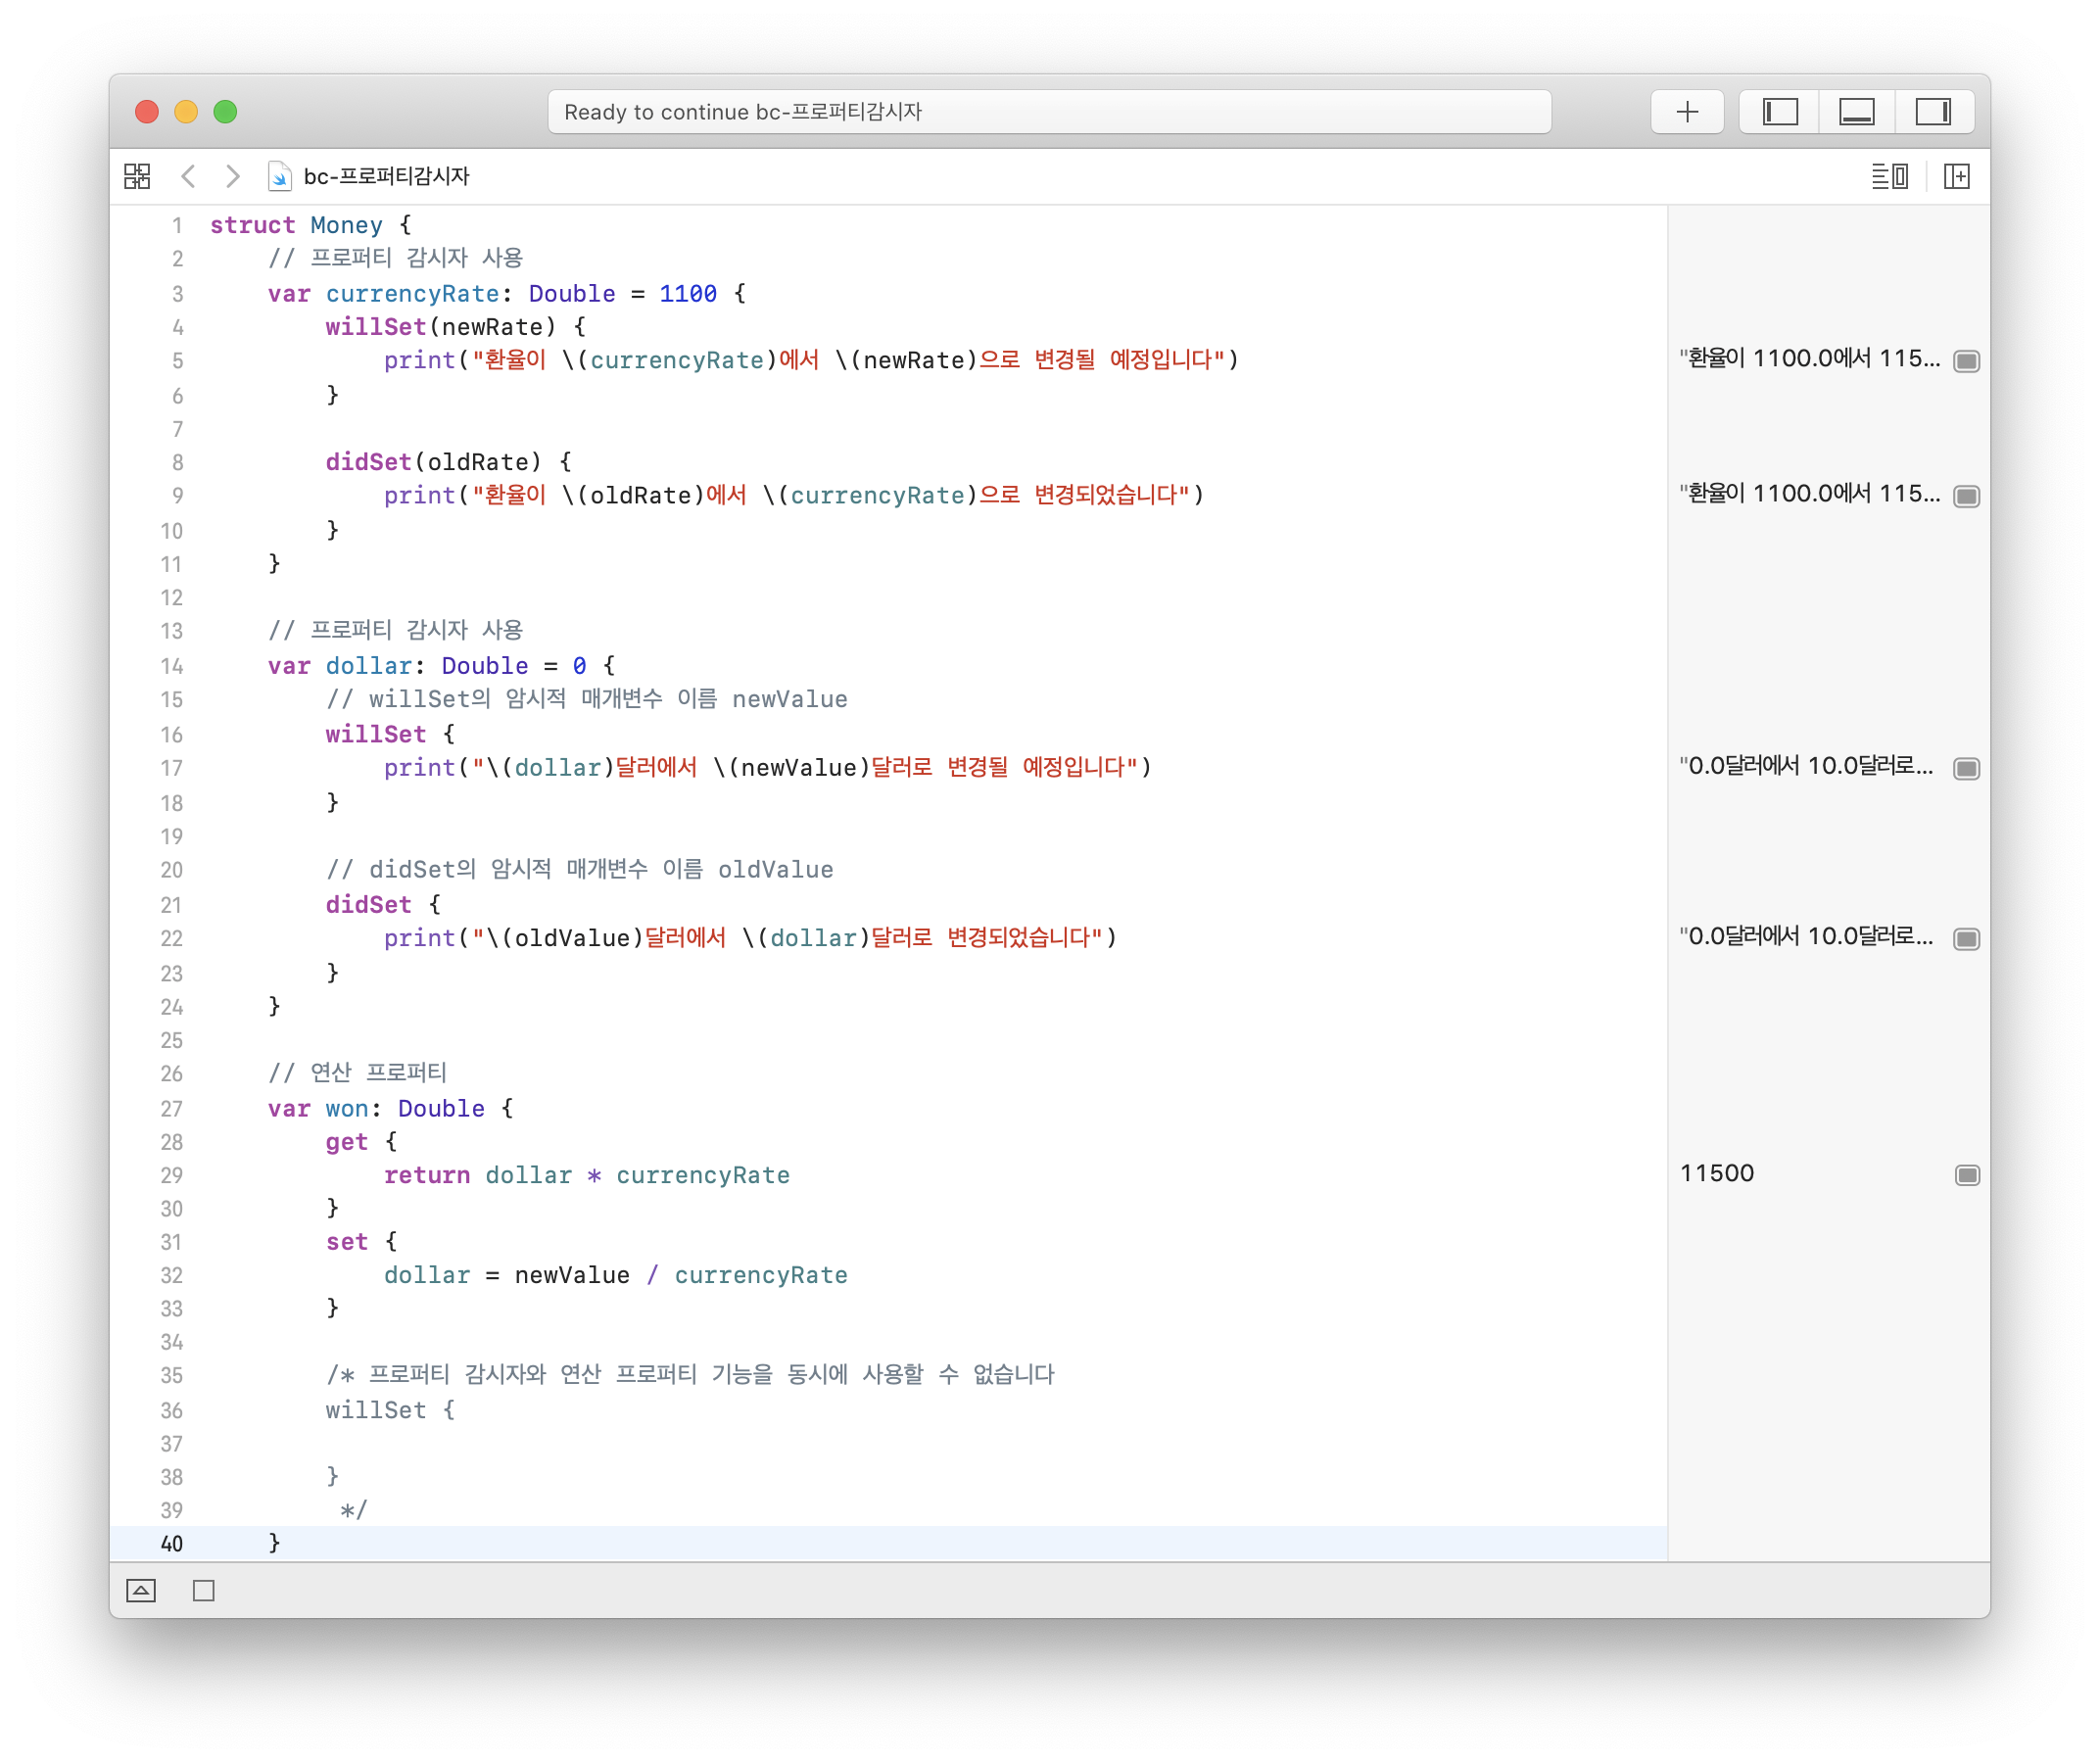This screenshot has width=2100, height=1763.
Task: Show inline result for line 5 willSet print
Action: (x=1966, y=361)
